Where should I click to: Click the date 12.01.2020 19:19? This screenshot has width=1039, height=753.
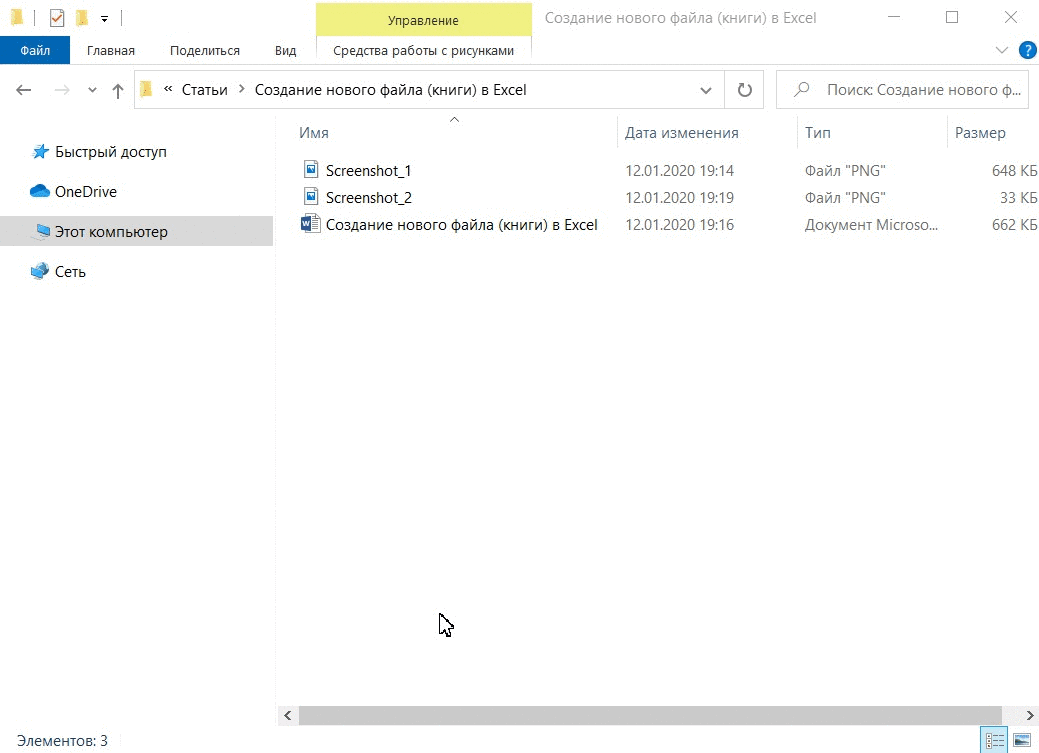tap(679, 198)
